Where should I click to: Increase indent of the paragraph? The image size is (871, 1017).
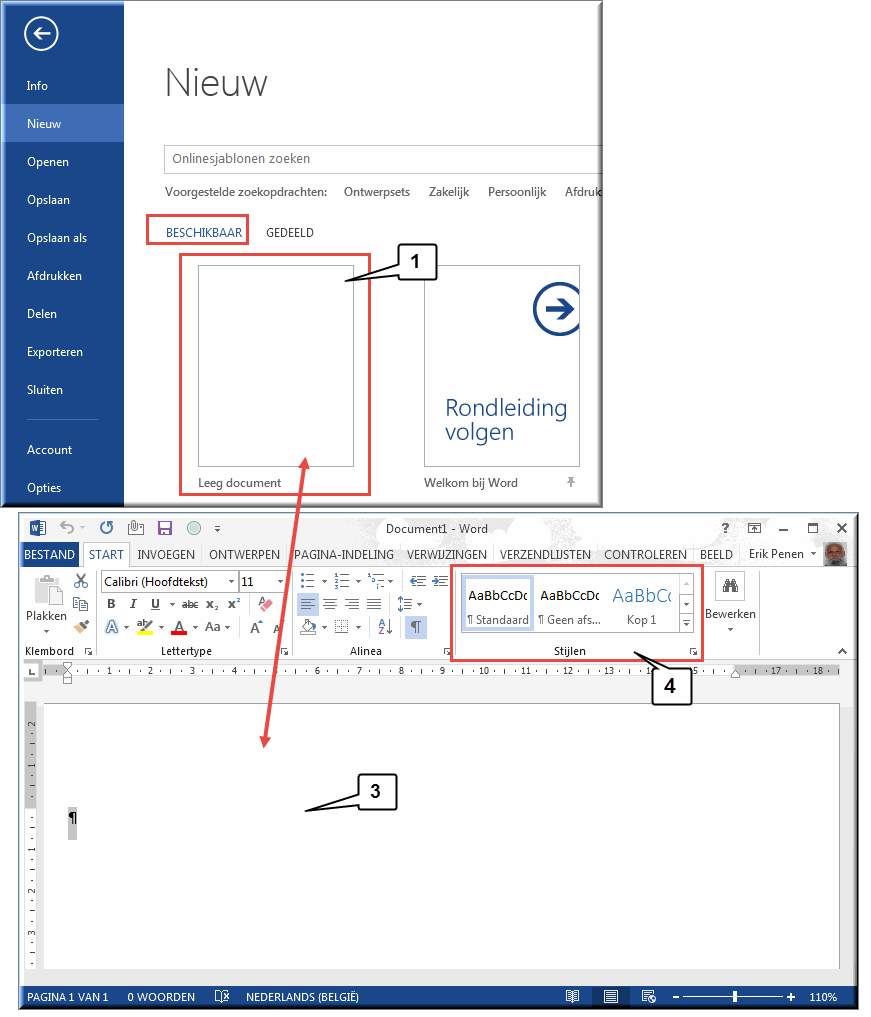pos(440,581)
